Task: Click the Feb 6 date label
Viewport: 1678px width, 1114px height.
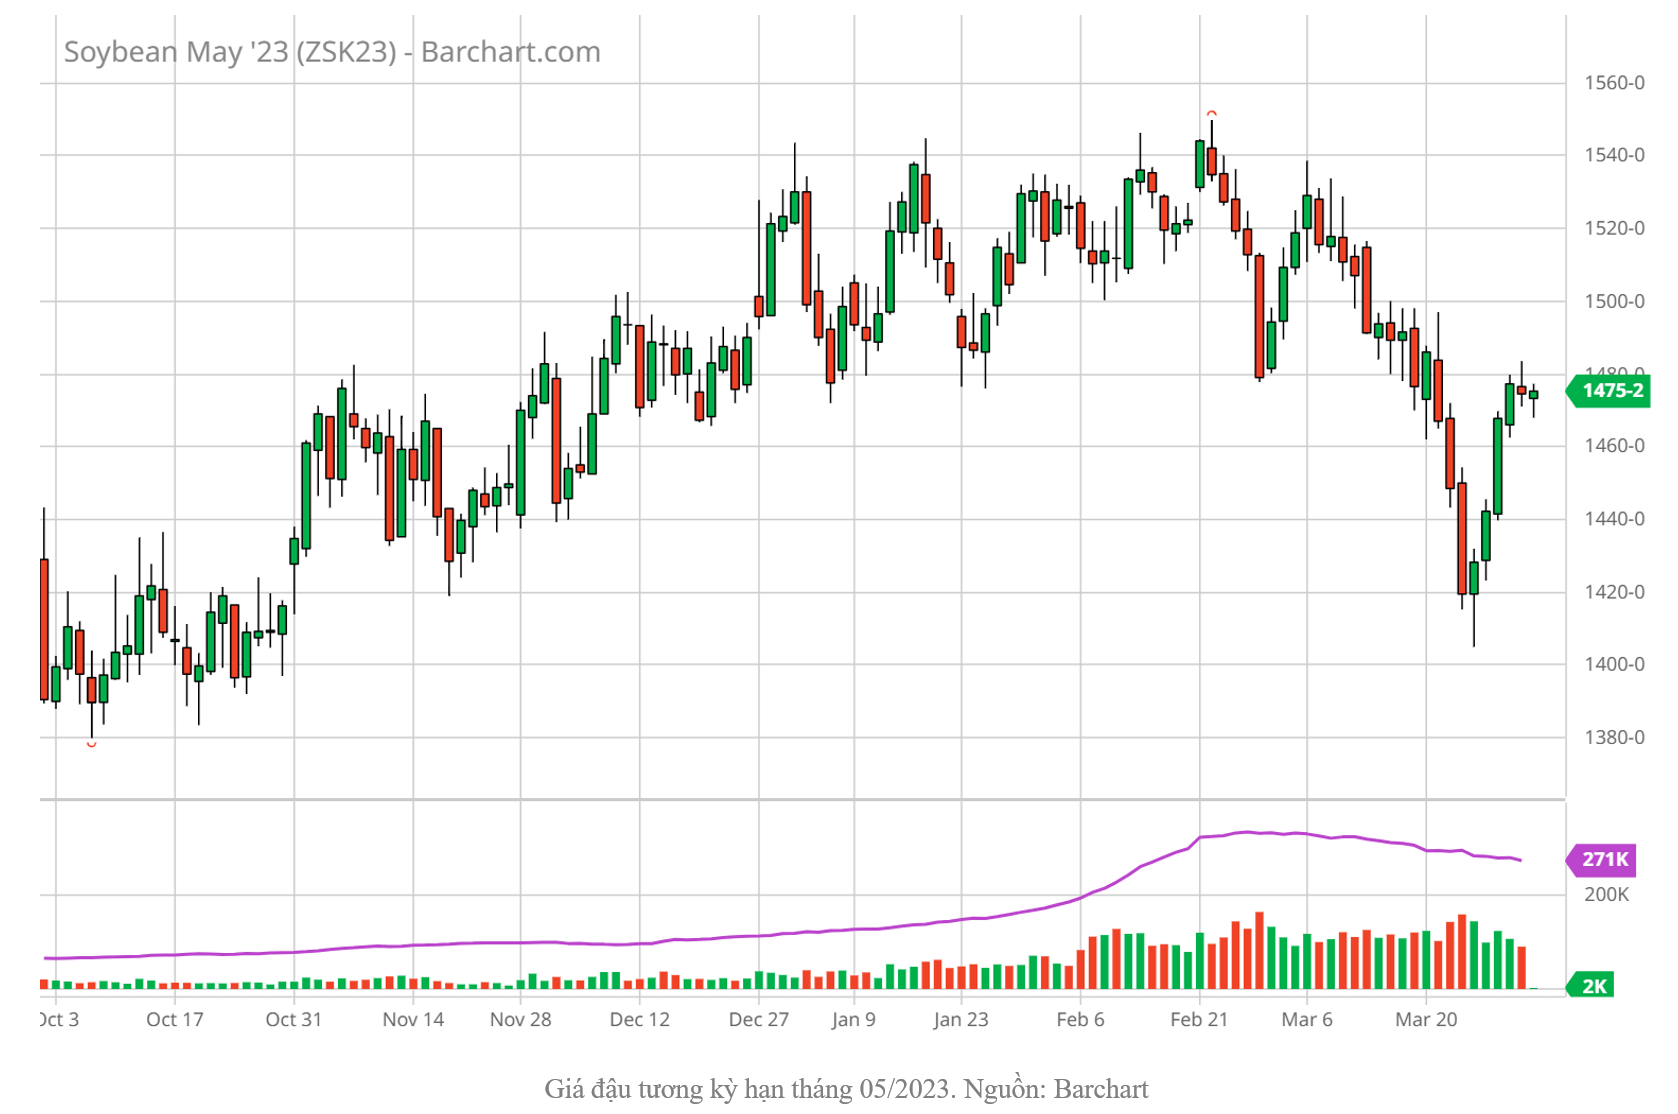Action: [x=1081, y=1020]
